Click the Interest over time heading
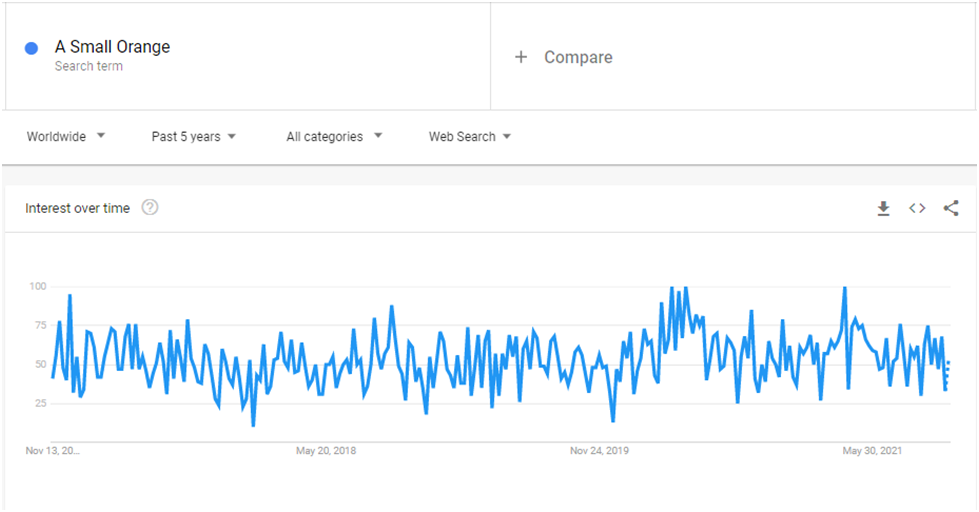This screenshot has height=512, width=979. tap(77, 209)
